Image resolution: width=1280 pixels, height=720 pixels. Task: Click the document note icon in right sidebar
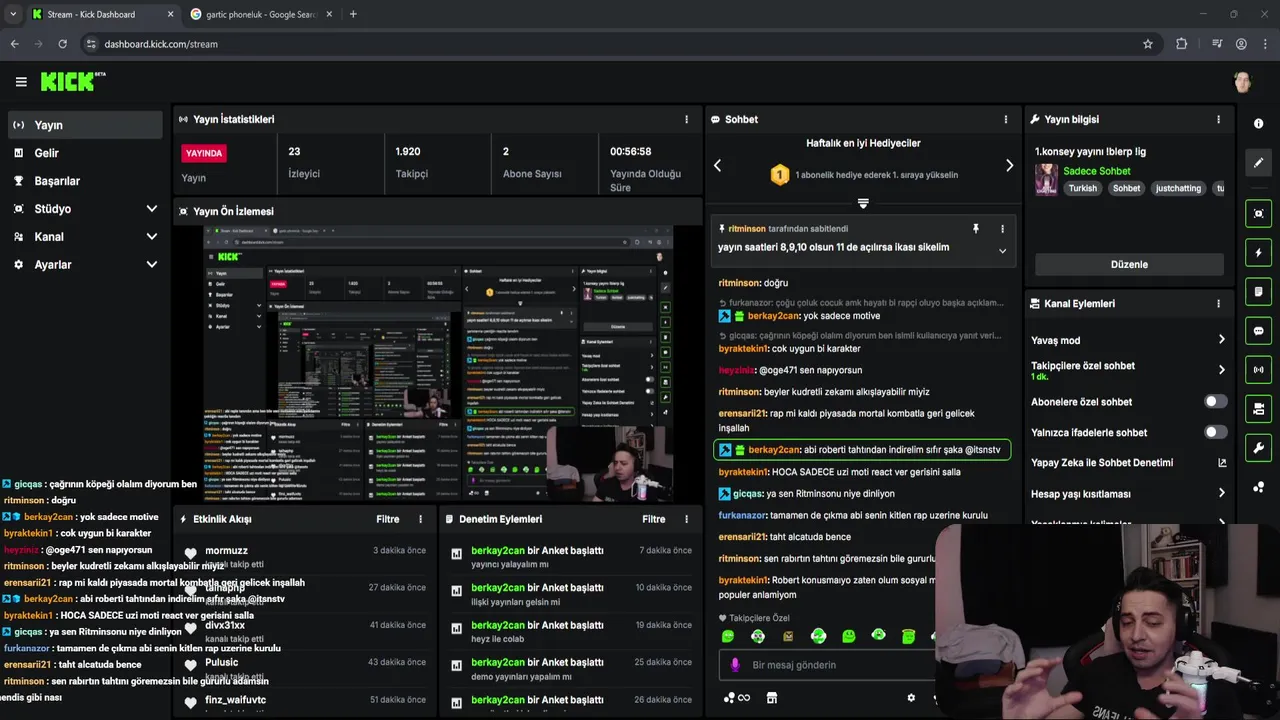[1258, 292]
